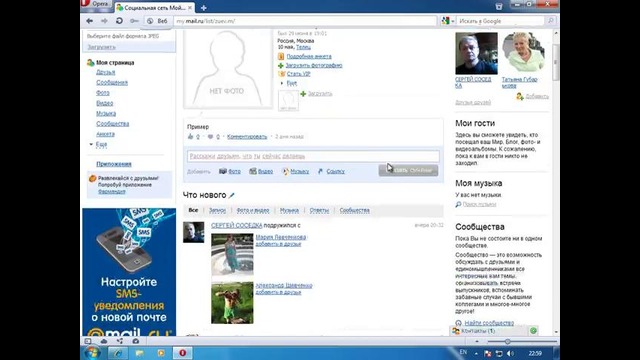Click the Opera Turbo icon in status bar
Viewport: 640px width, 360px height.
[136, 341]
